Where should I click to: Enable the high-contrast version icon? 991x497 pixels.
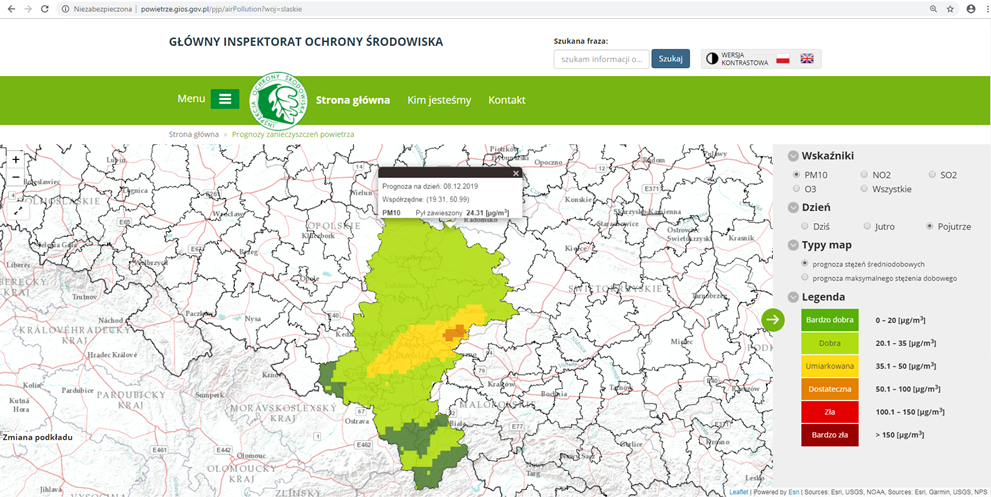[712, 59]
